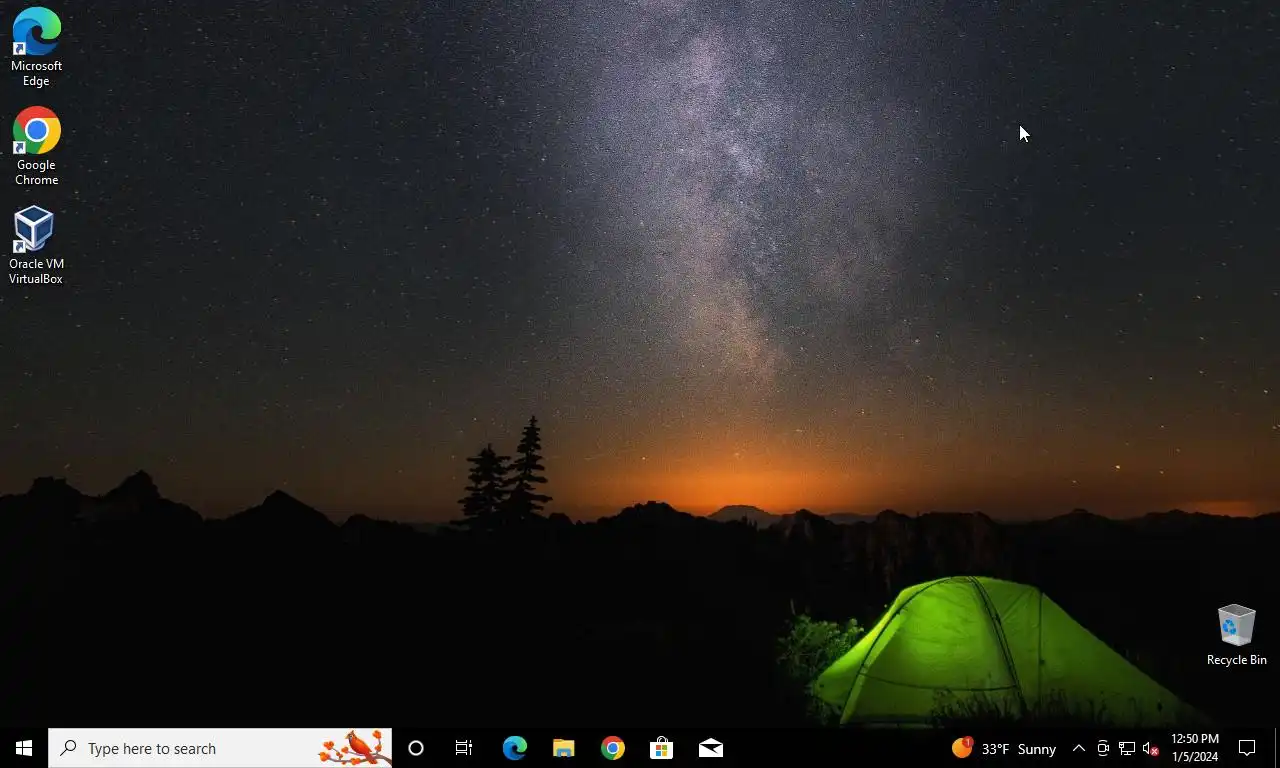Image resolution: width=1280 pixels, height=768 pixels.
Task: Open File Explorer from the taskbar
Action: click(x=563, y=748)
